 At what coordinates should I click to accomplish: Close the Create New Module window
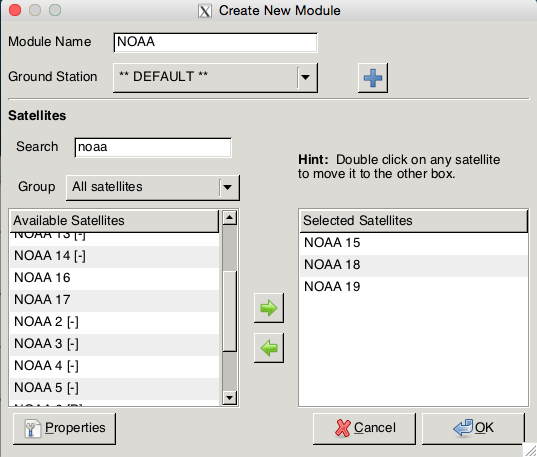15,10
